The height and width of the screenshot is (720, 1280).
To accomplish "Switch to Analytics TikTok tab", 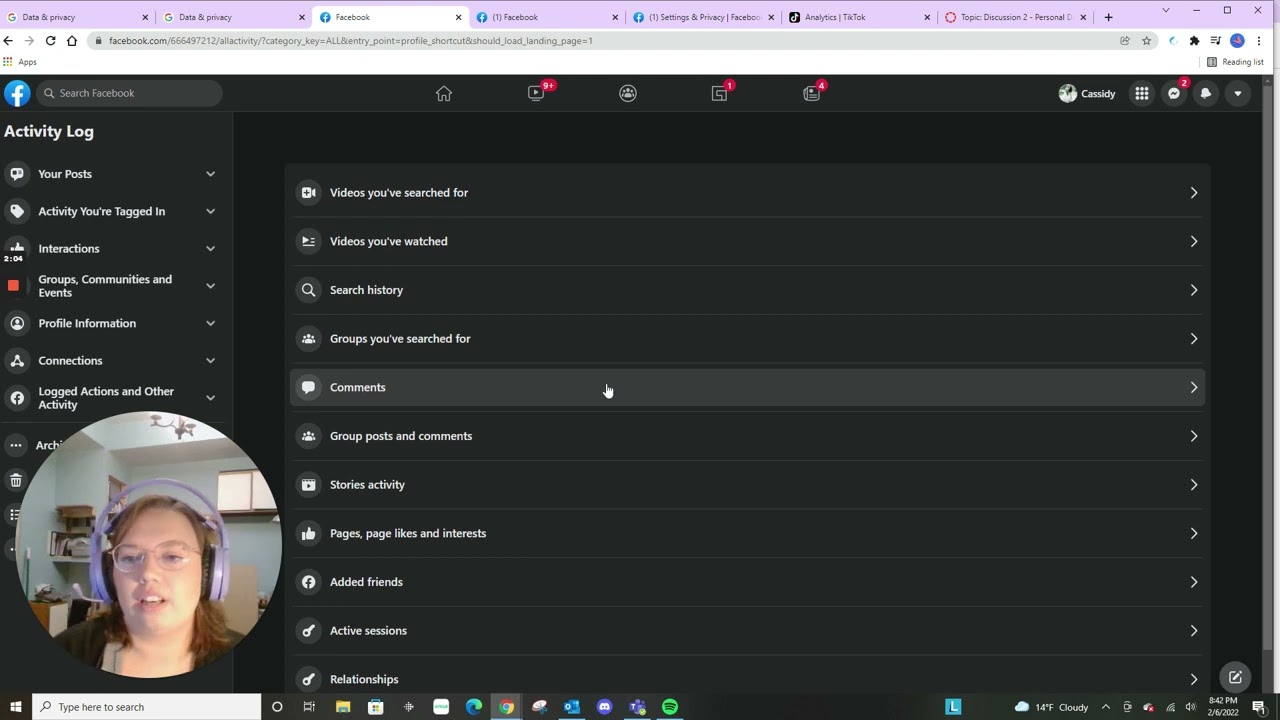I will click(x=859, y=17).
